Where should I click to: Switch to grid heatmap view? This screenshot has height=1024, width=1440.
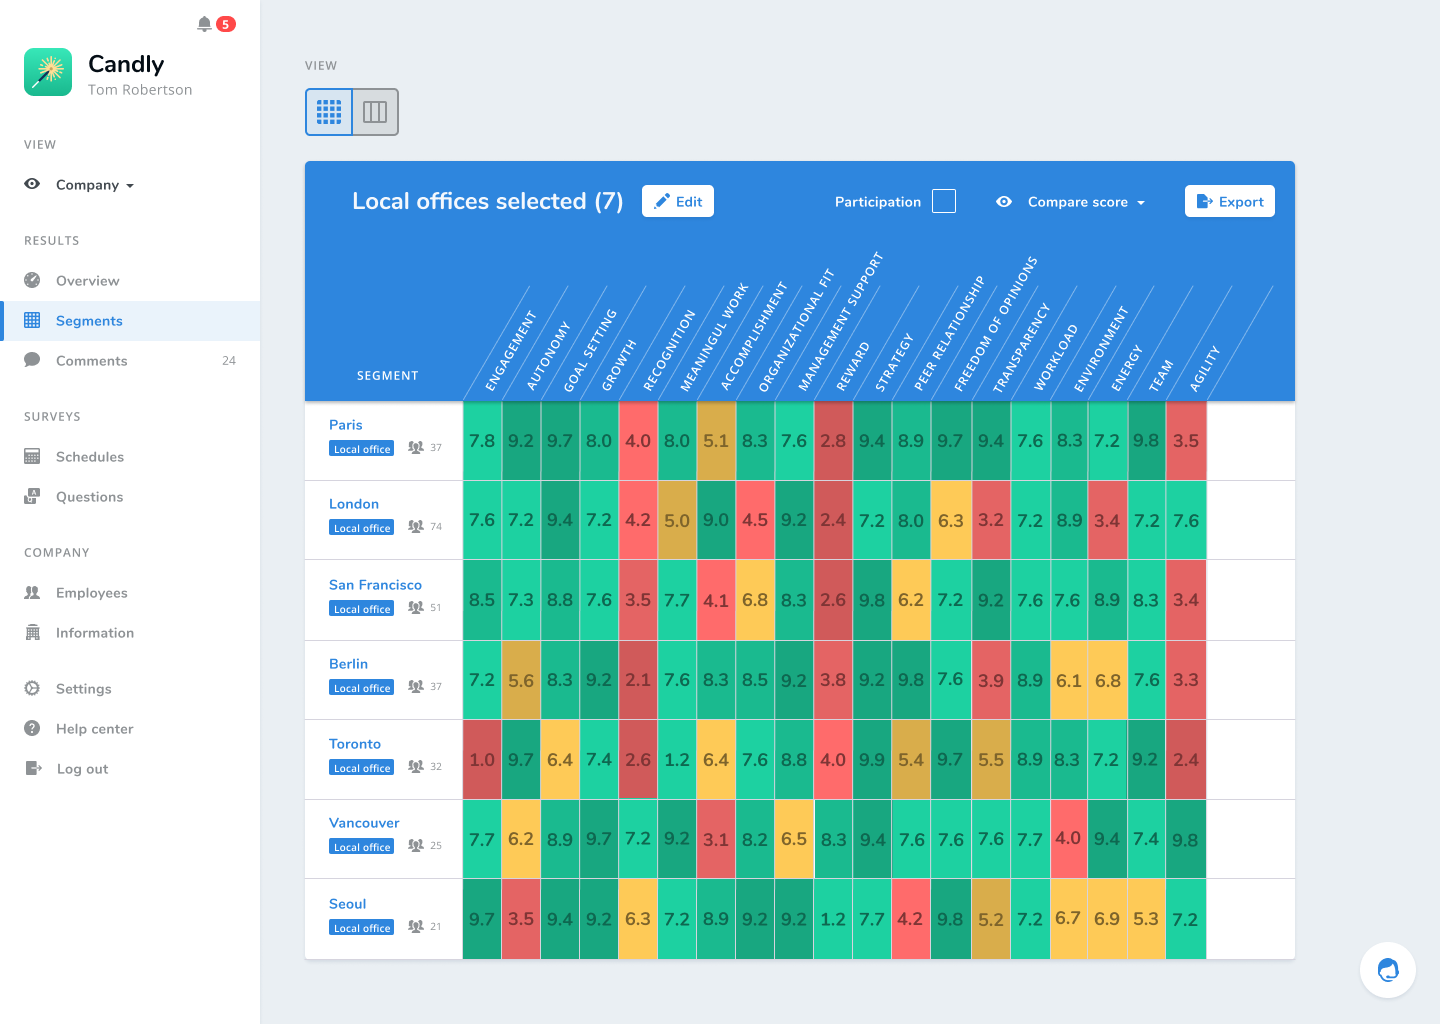329,112
